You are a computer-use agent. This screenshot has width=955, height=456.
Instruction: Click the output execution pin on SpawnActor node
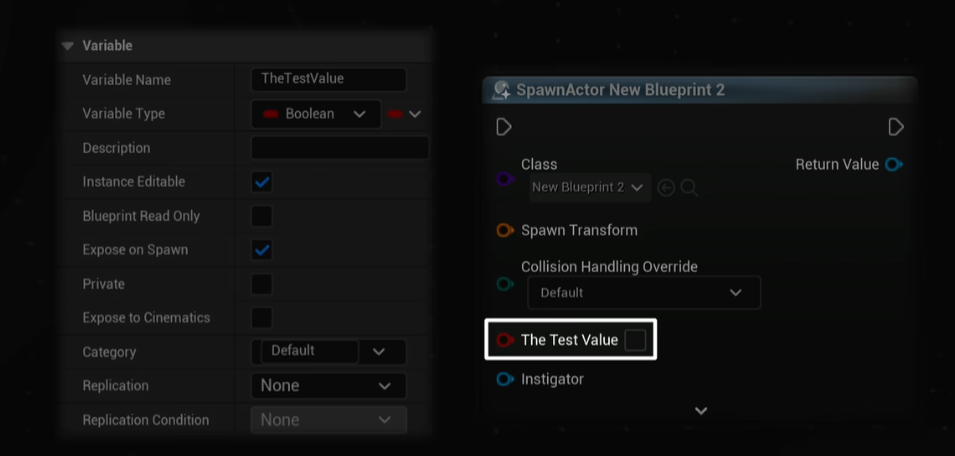coord(896,127)
